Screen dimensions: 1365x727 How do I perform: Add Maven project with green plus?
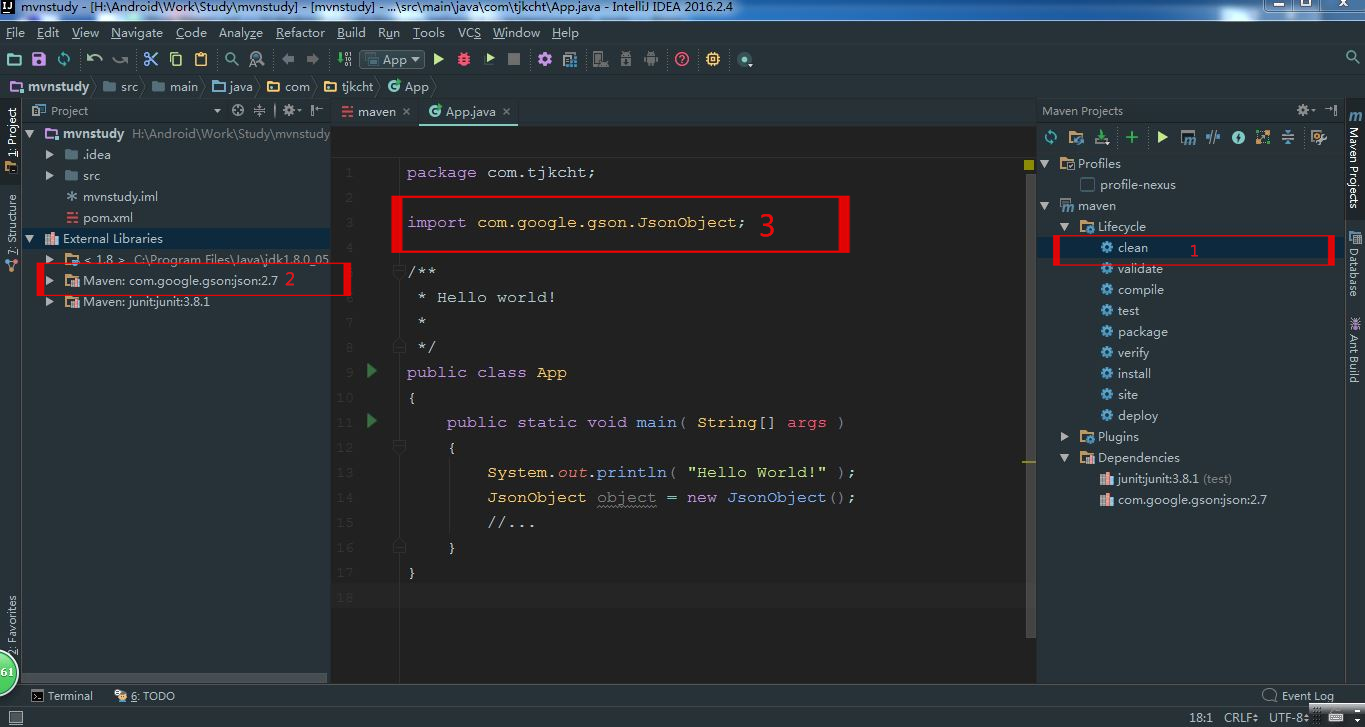(1132, 137)
